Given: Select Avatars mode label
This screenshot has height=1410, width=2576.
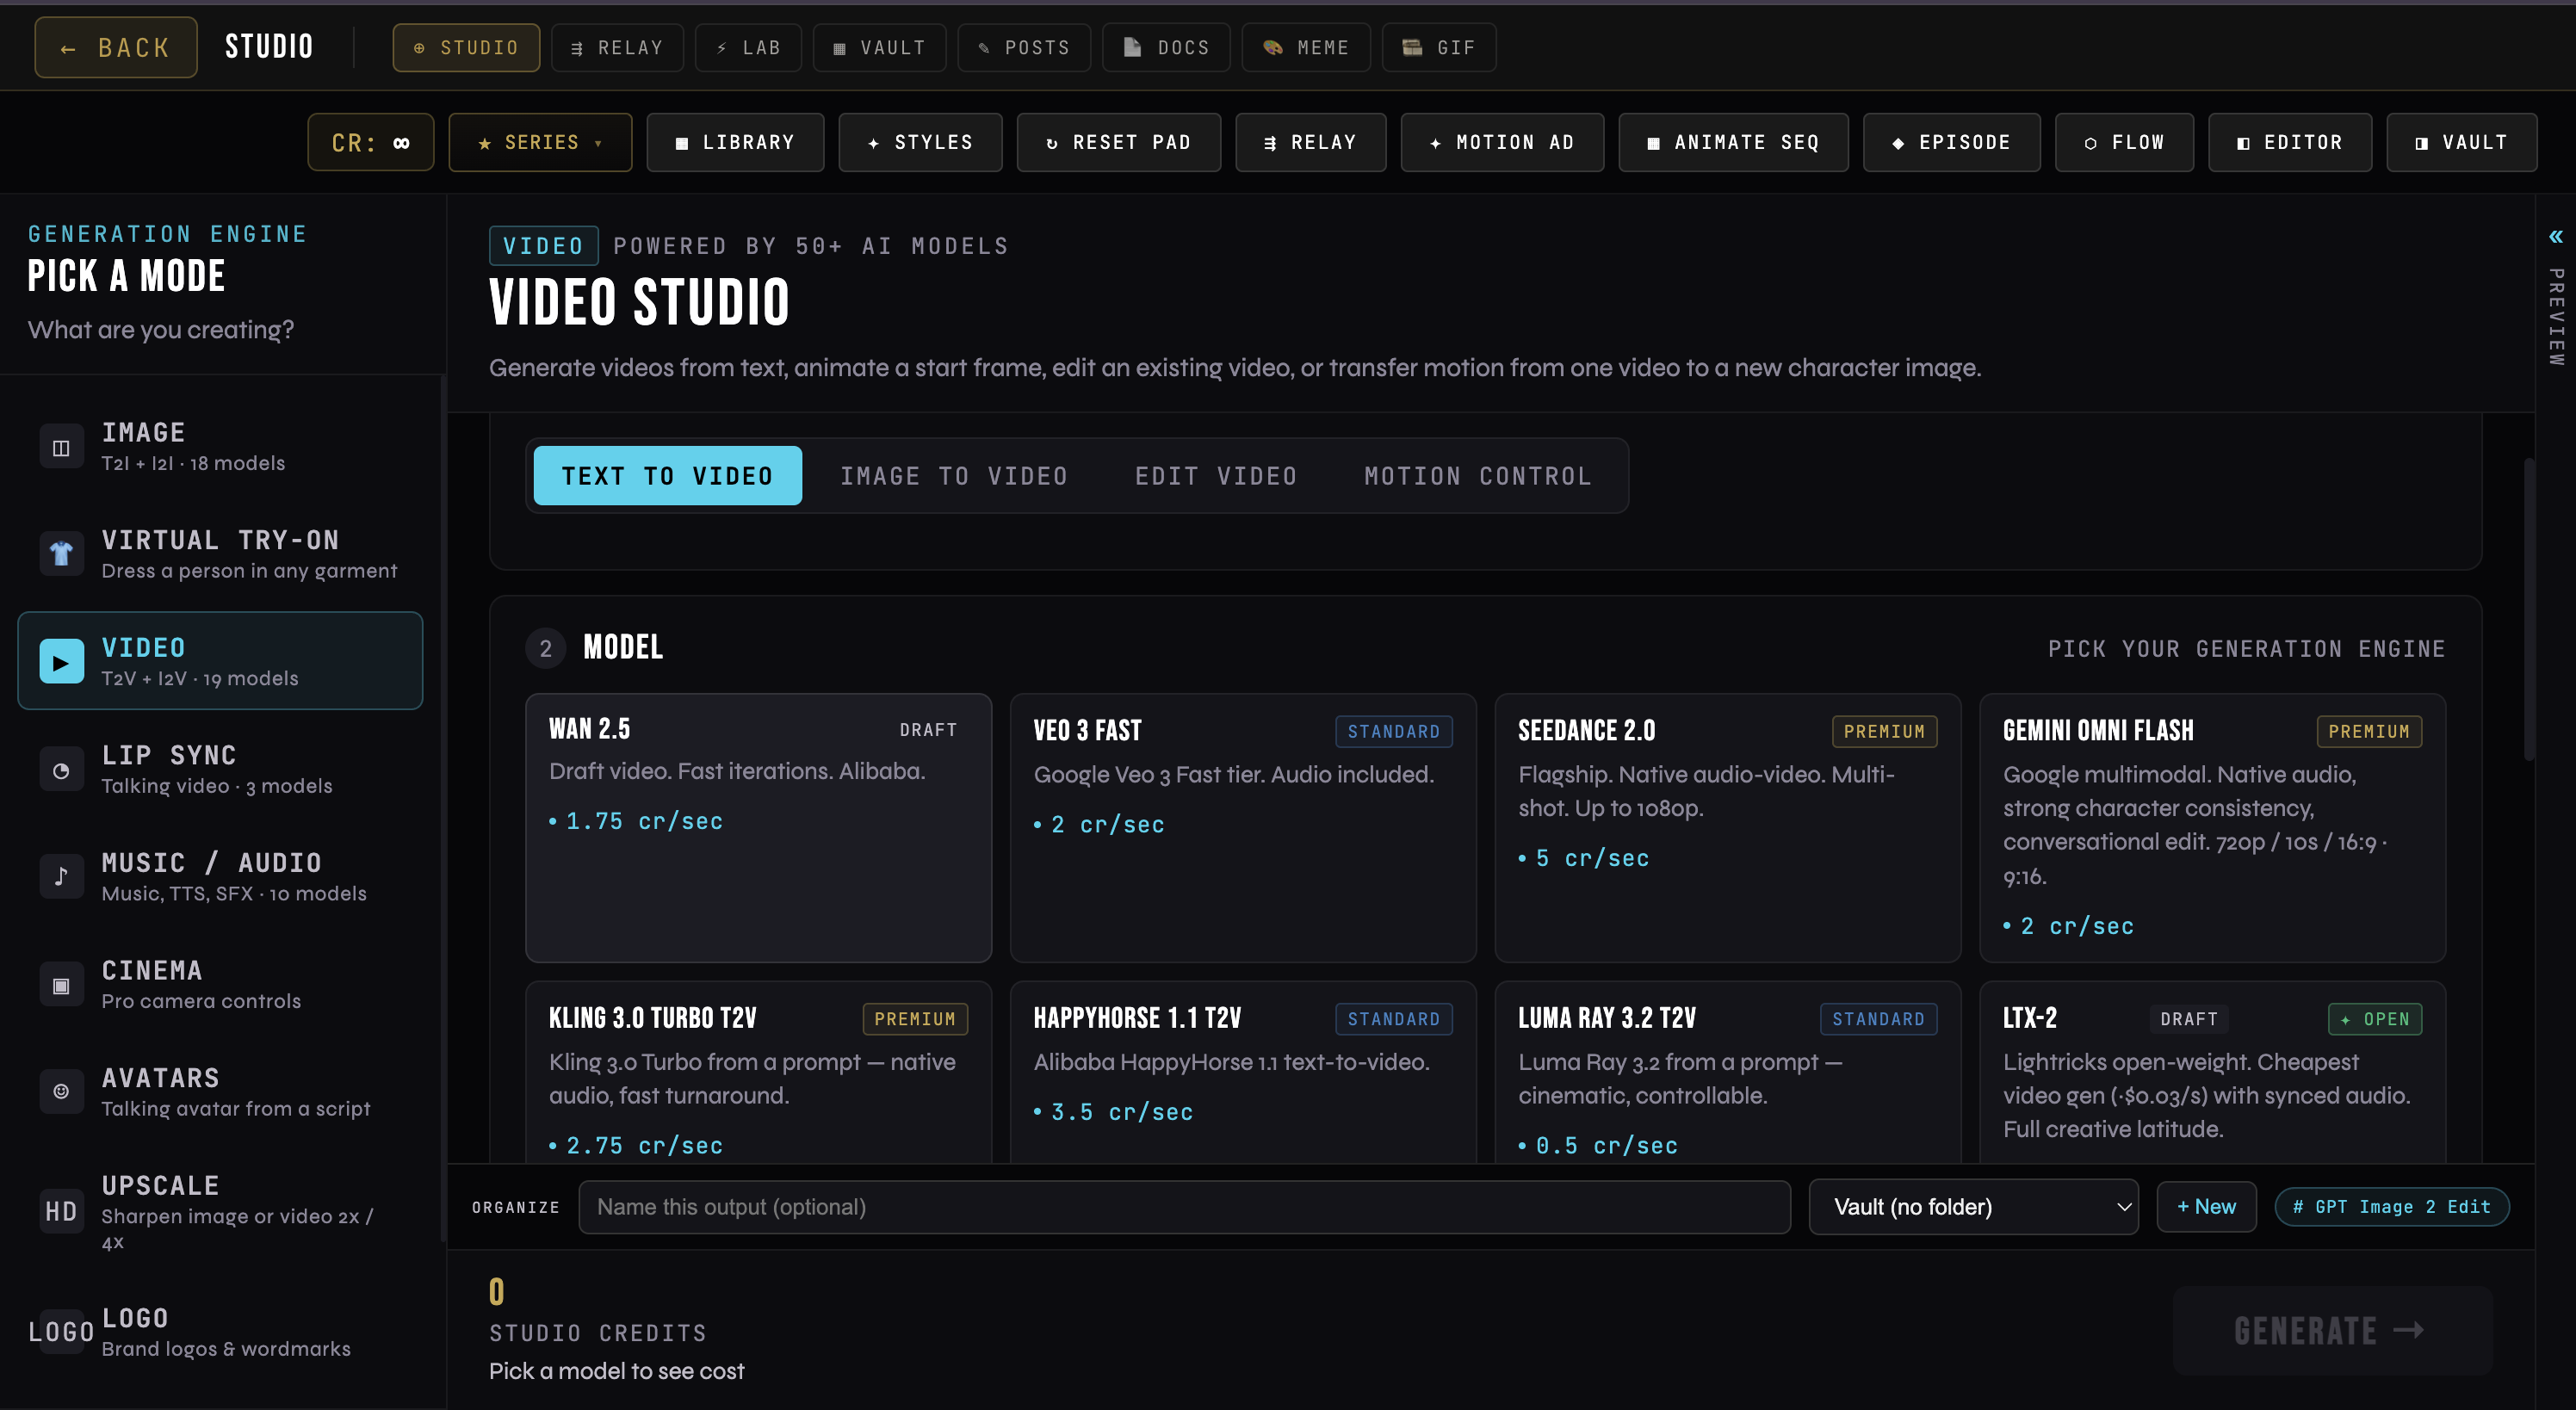Looking at the screenshot, I should (x=160, y=1077).
